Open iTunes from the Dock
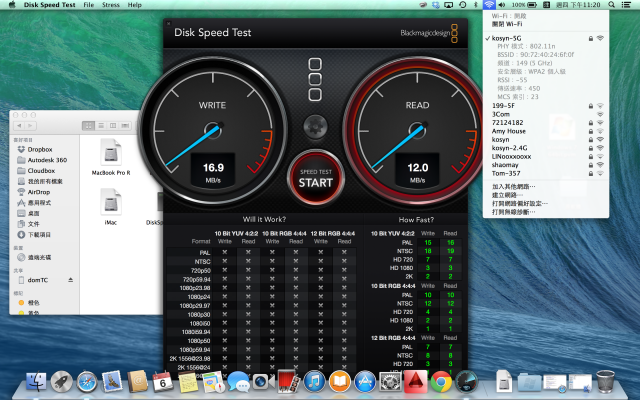 click(314, 382)
